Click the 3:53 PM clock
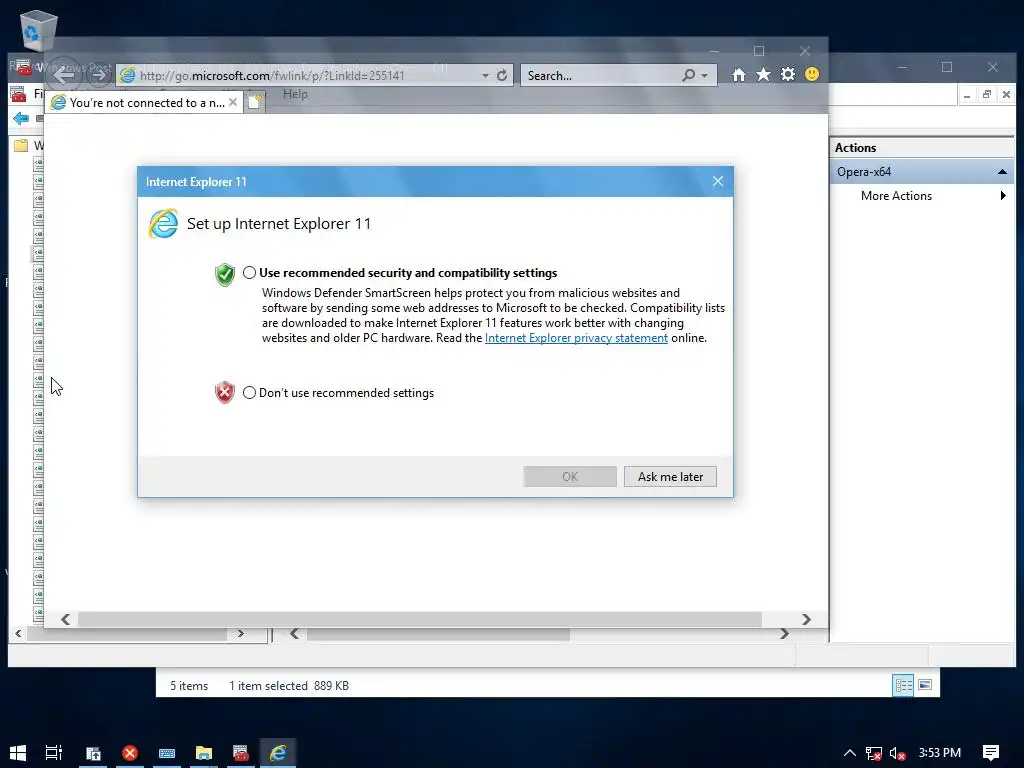1024x768 pixels. [x=940, y=752]
